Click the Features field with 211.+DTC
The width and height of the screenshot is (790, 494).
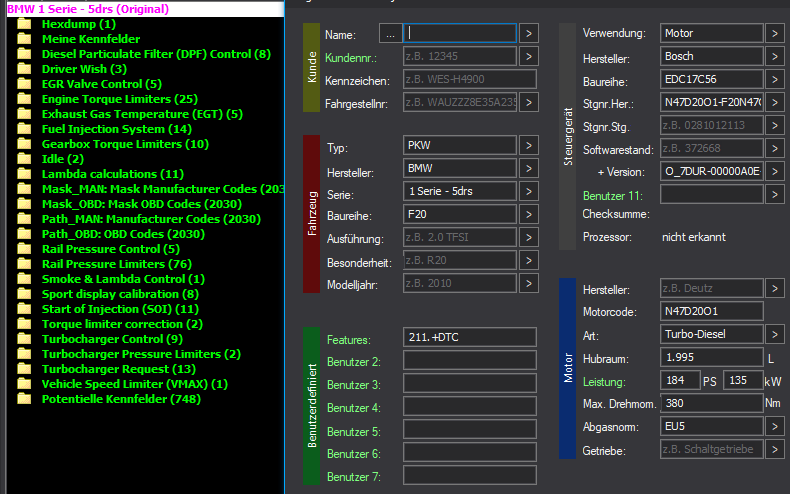[x=470, y=337]
